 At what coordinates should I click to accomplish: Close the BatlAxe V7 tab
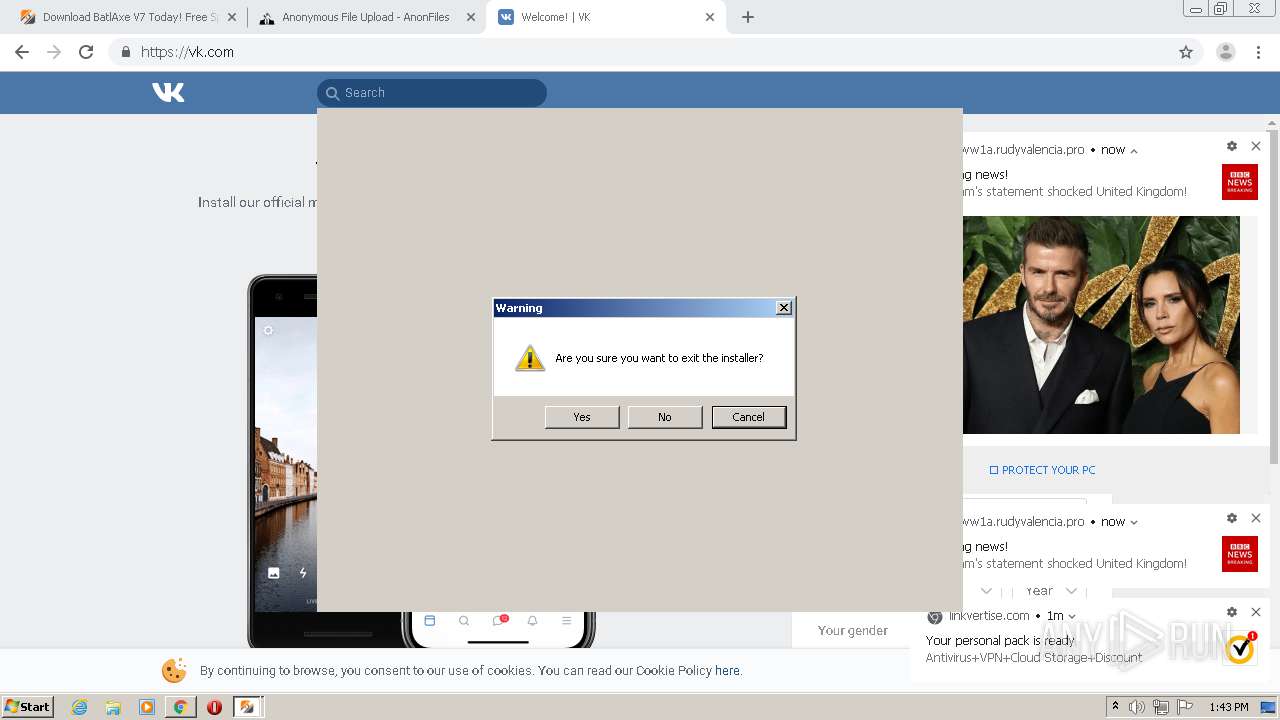(231, 17)
